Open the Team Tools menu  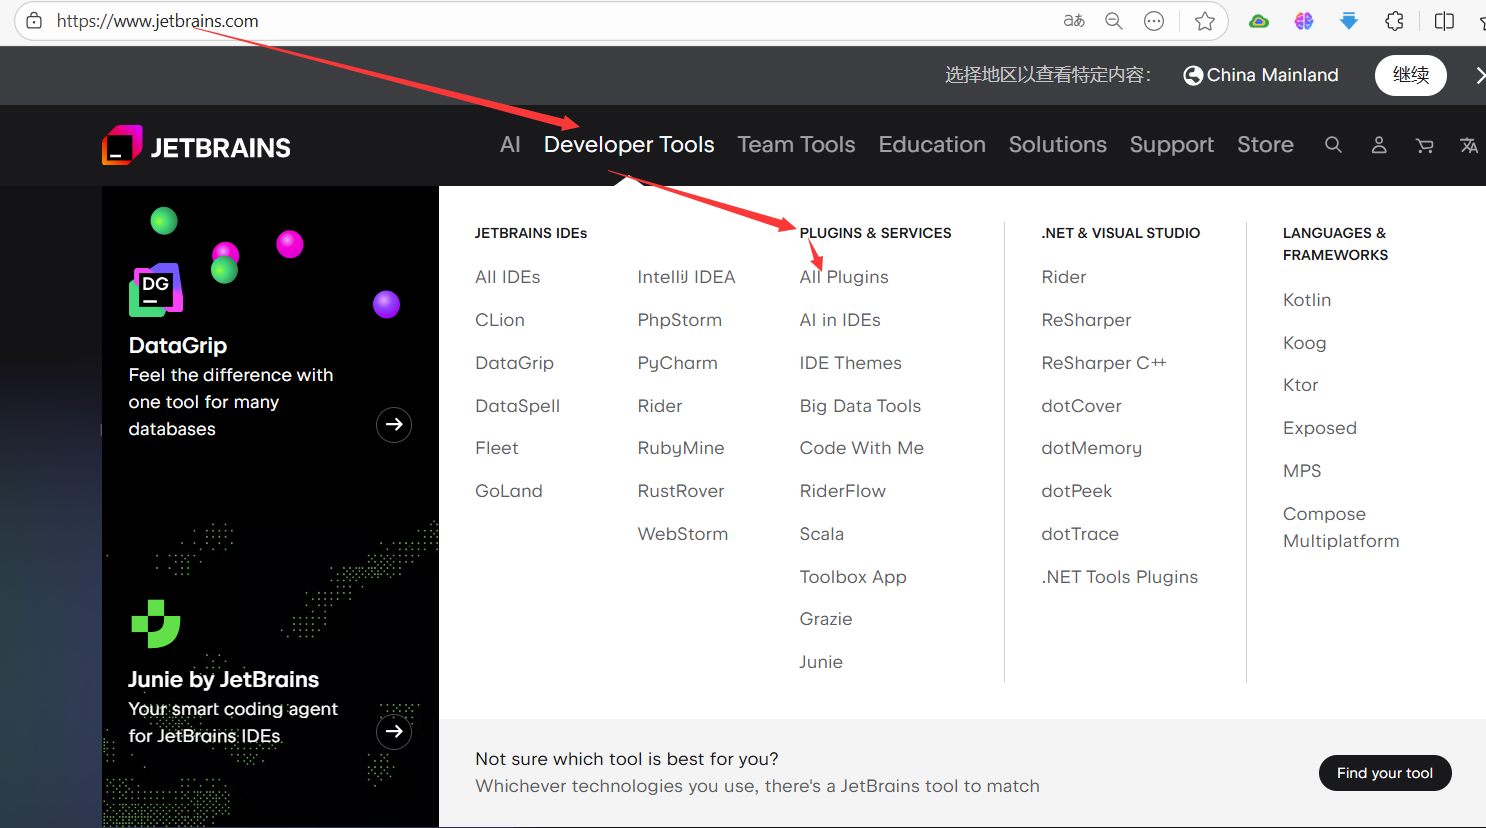point(796,145)
